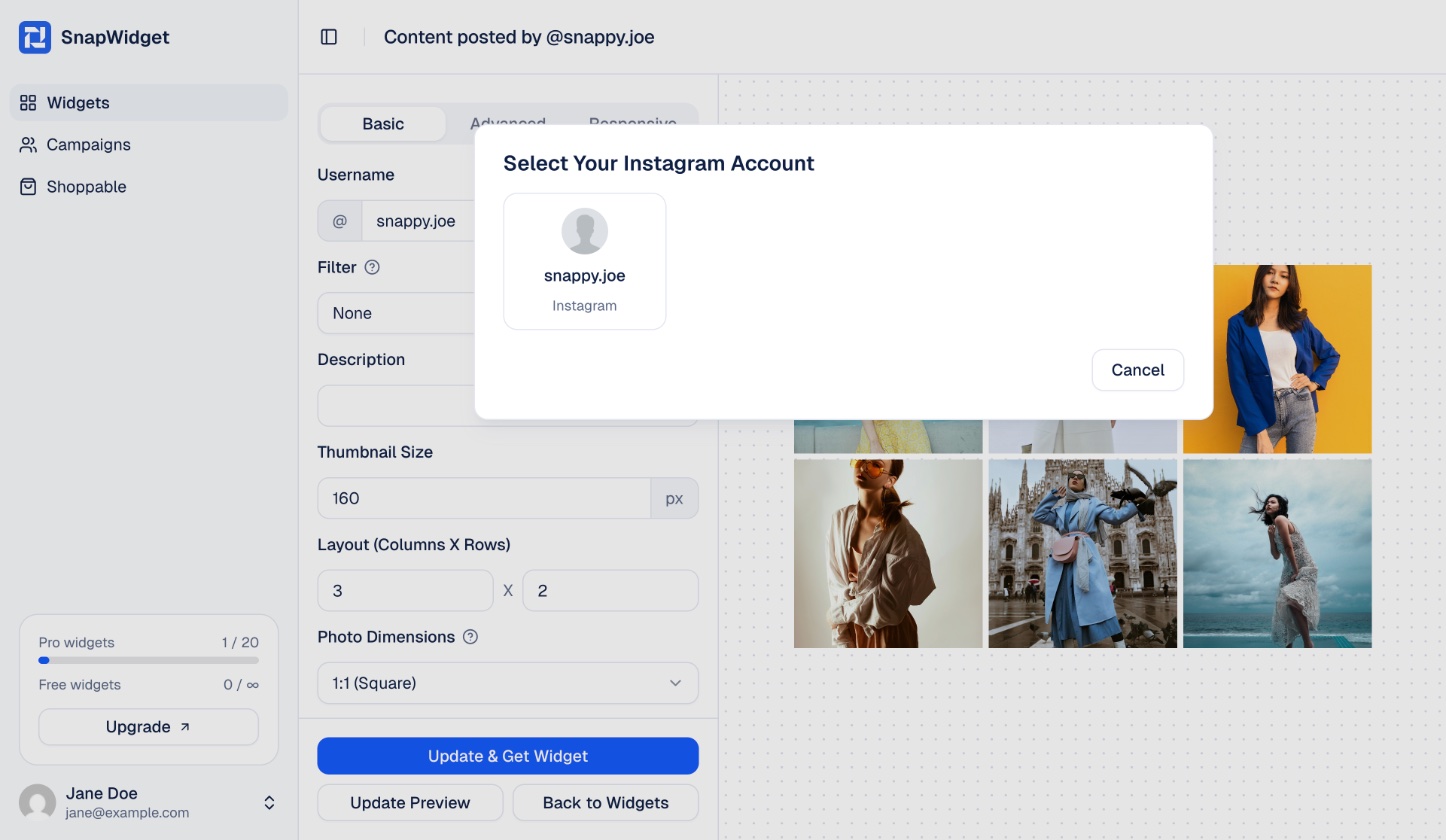Click the jane@example.com email text
This screenshot has width=1446, height=840.
pyautogui.click(x=127, y=813)
